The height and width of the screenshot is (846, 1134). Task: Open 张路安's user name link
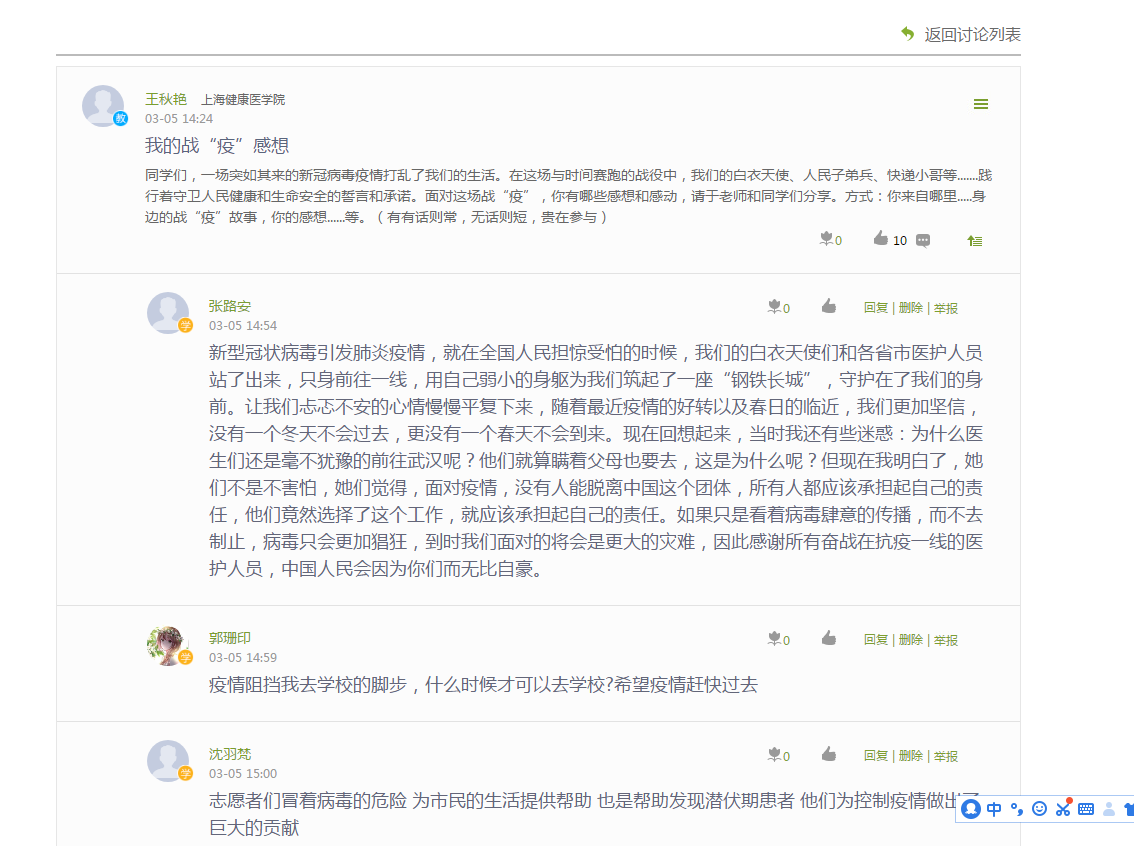(229, 306)
